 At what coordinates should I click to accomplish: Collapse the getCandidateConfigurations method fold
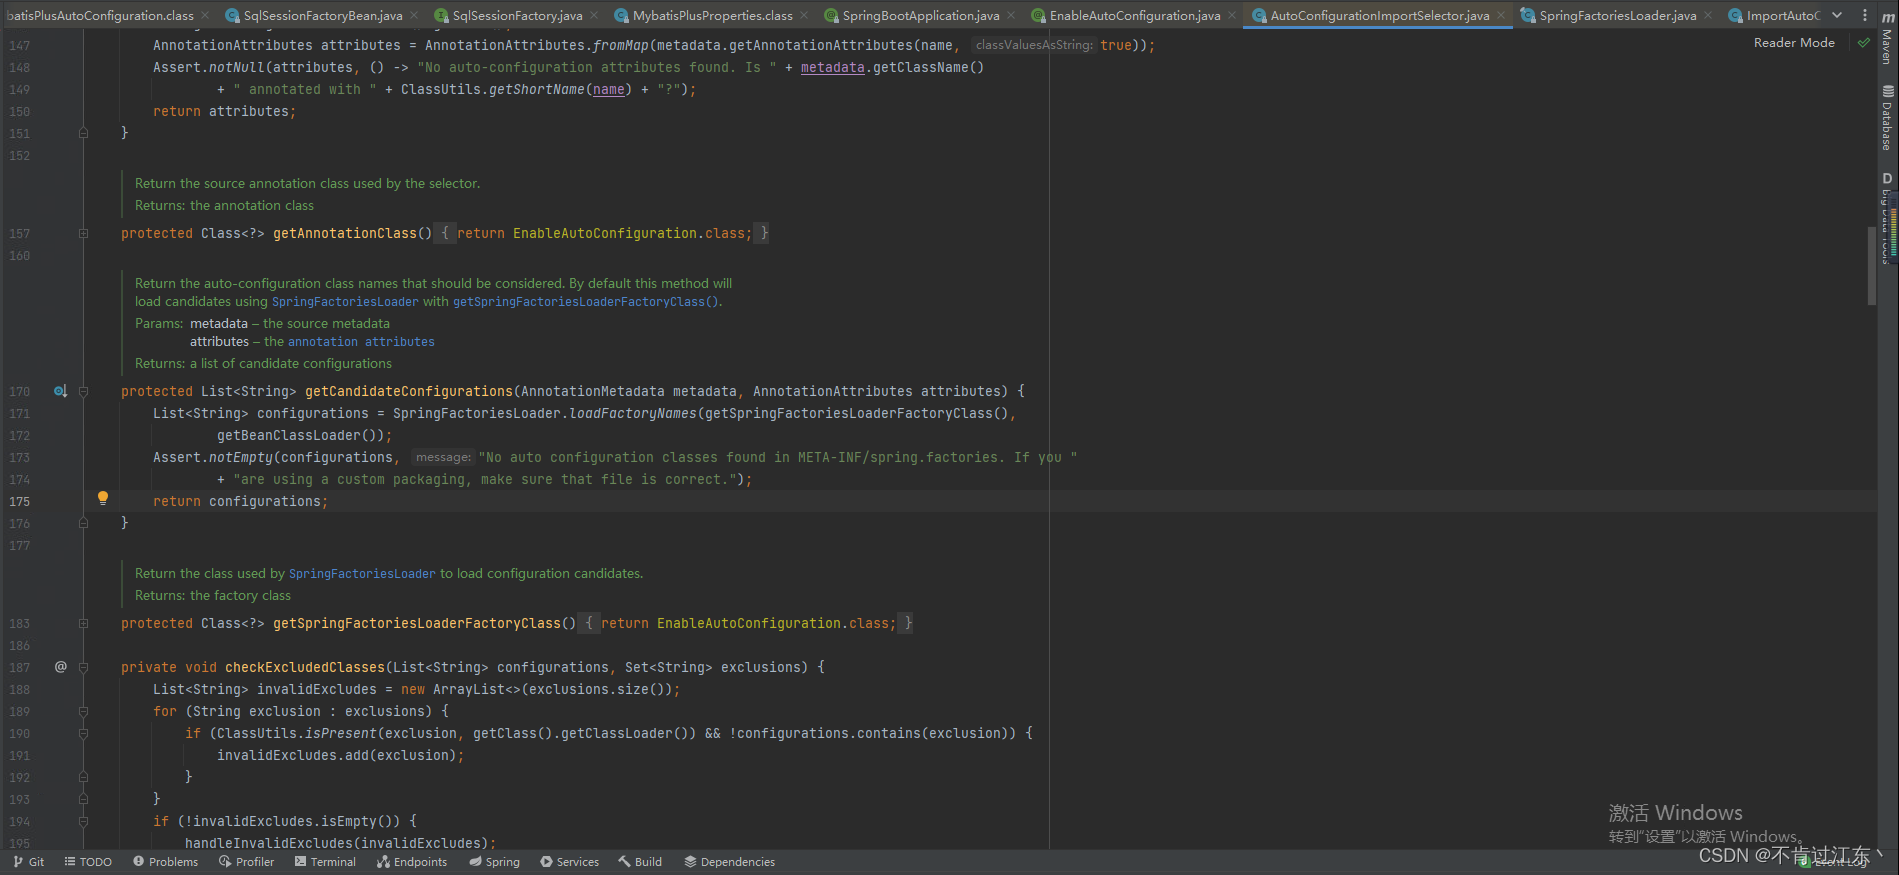(x=84, y=392)
